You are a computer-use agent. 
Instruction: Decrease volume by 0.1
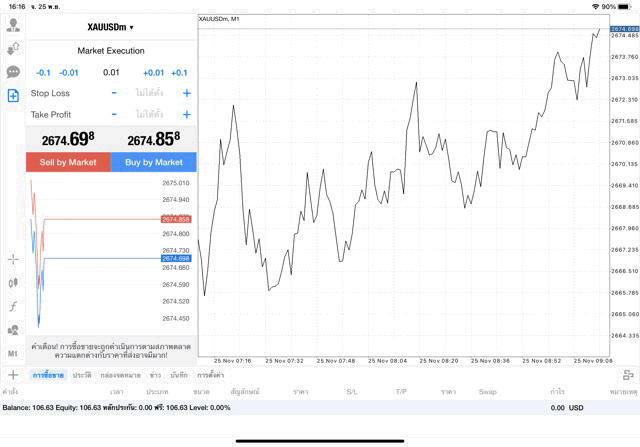(43, 72)
